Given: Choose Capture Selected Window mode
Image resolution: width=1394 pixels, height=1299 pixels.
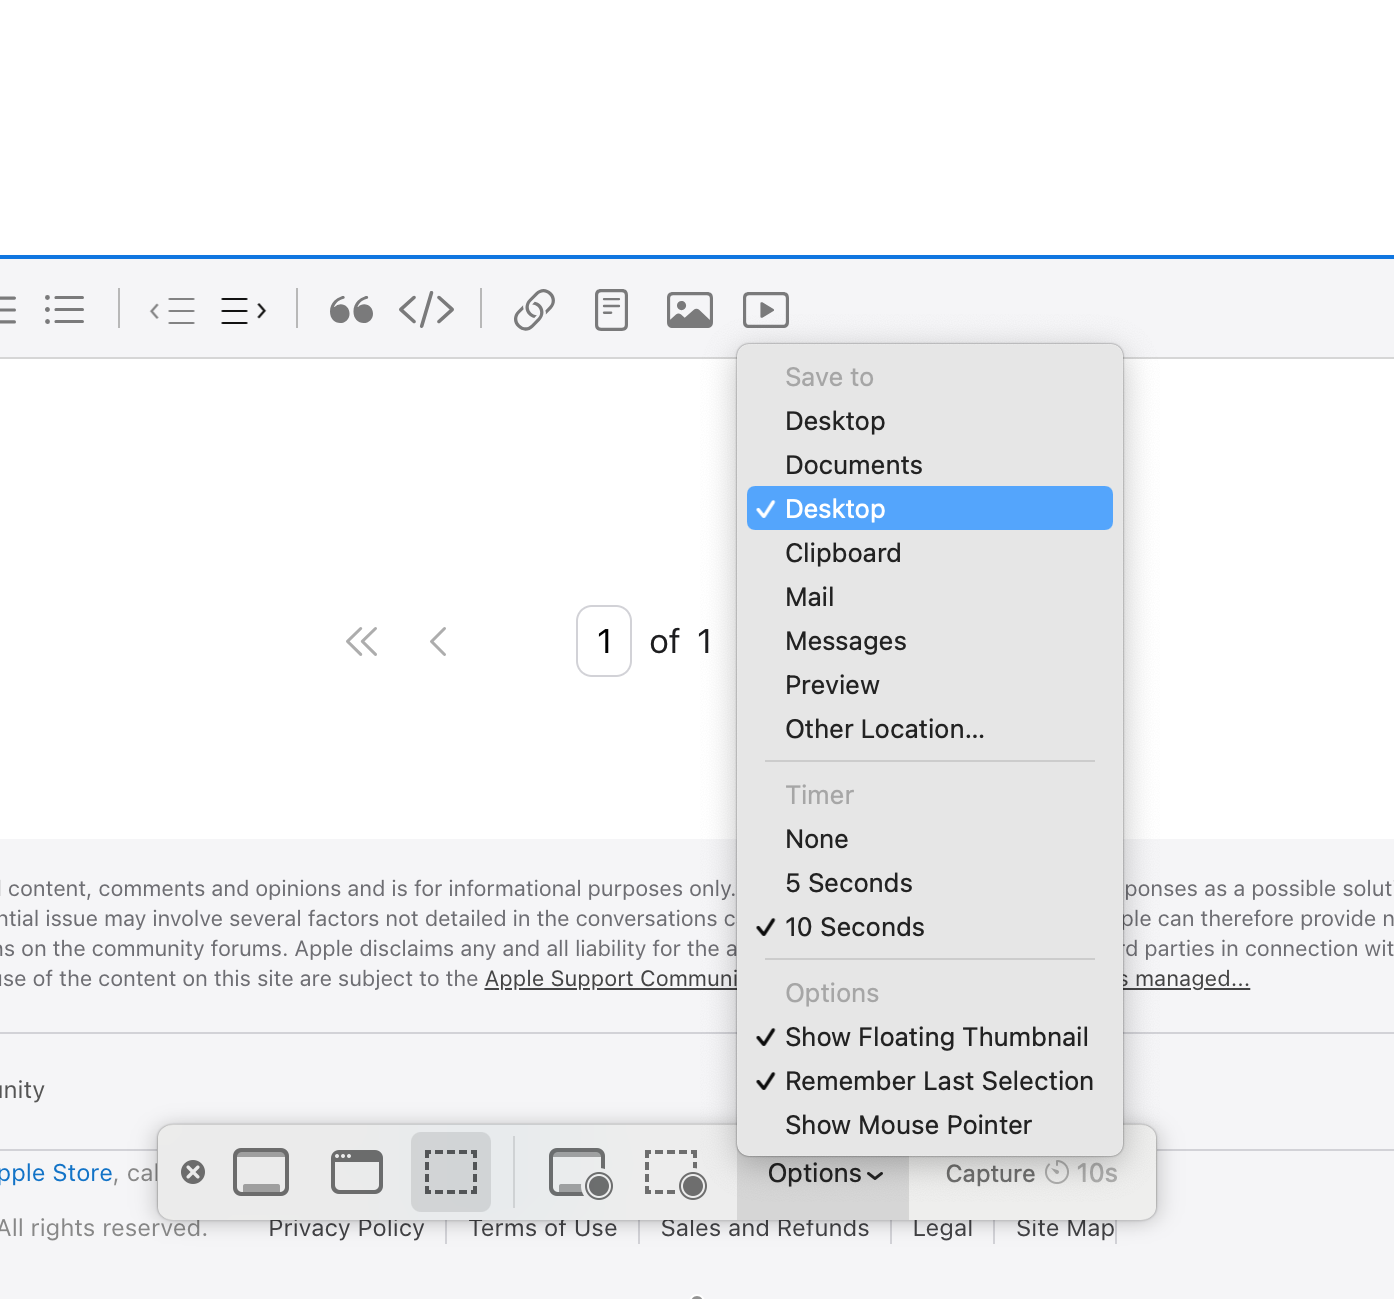Looking at the screenshot, I should (357, 1172).
